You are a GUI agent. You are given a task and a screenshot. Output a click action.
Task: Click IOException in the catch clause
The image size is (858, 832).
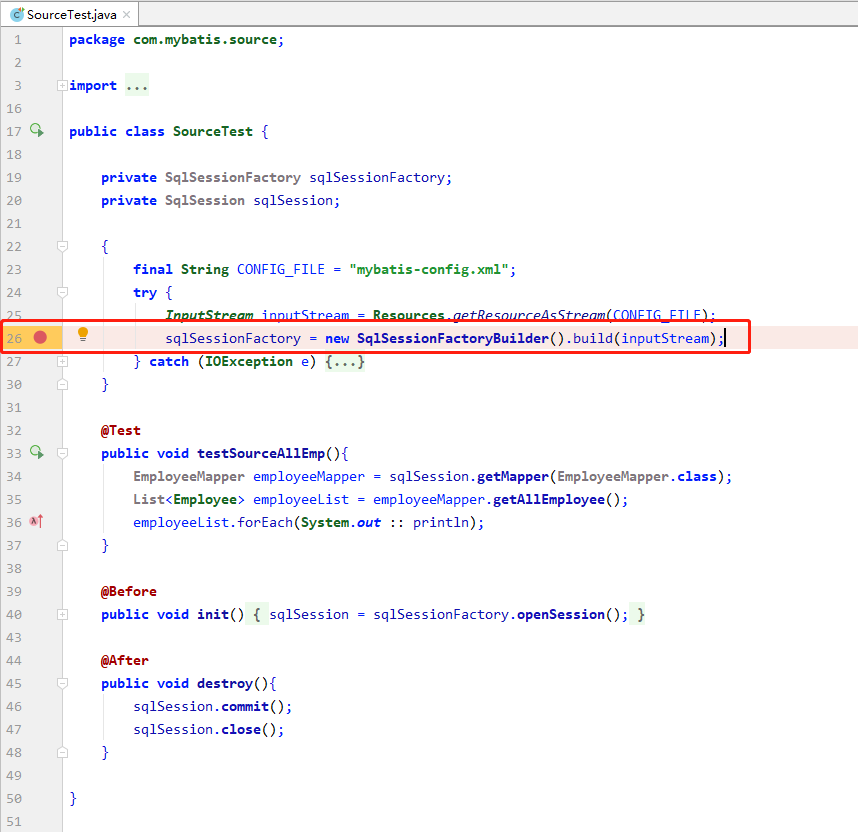pyautogui.click(x=249, y=361)
